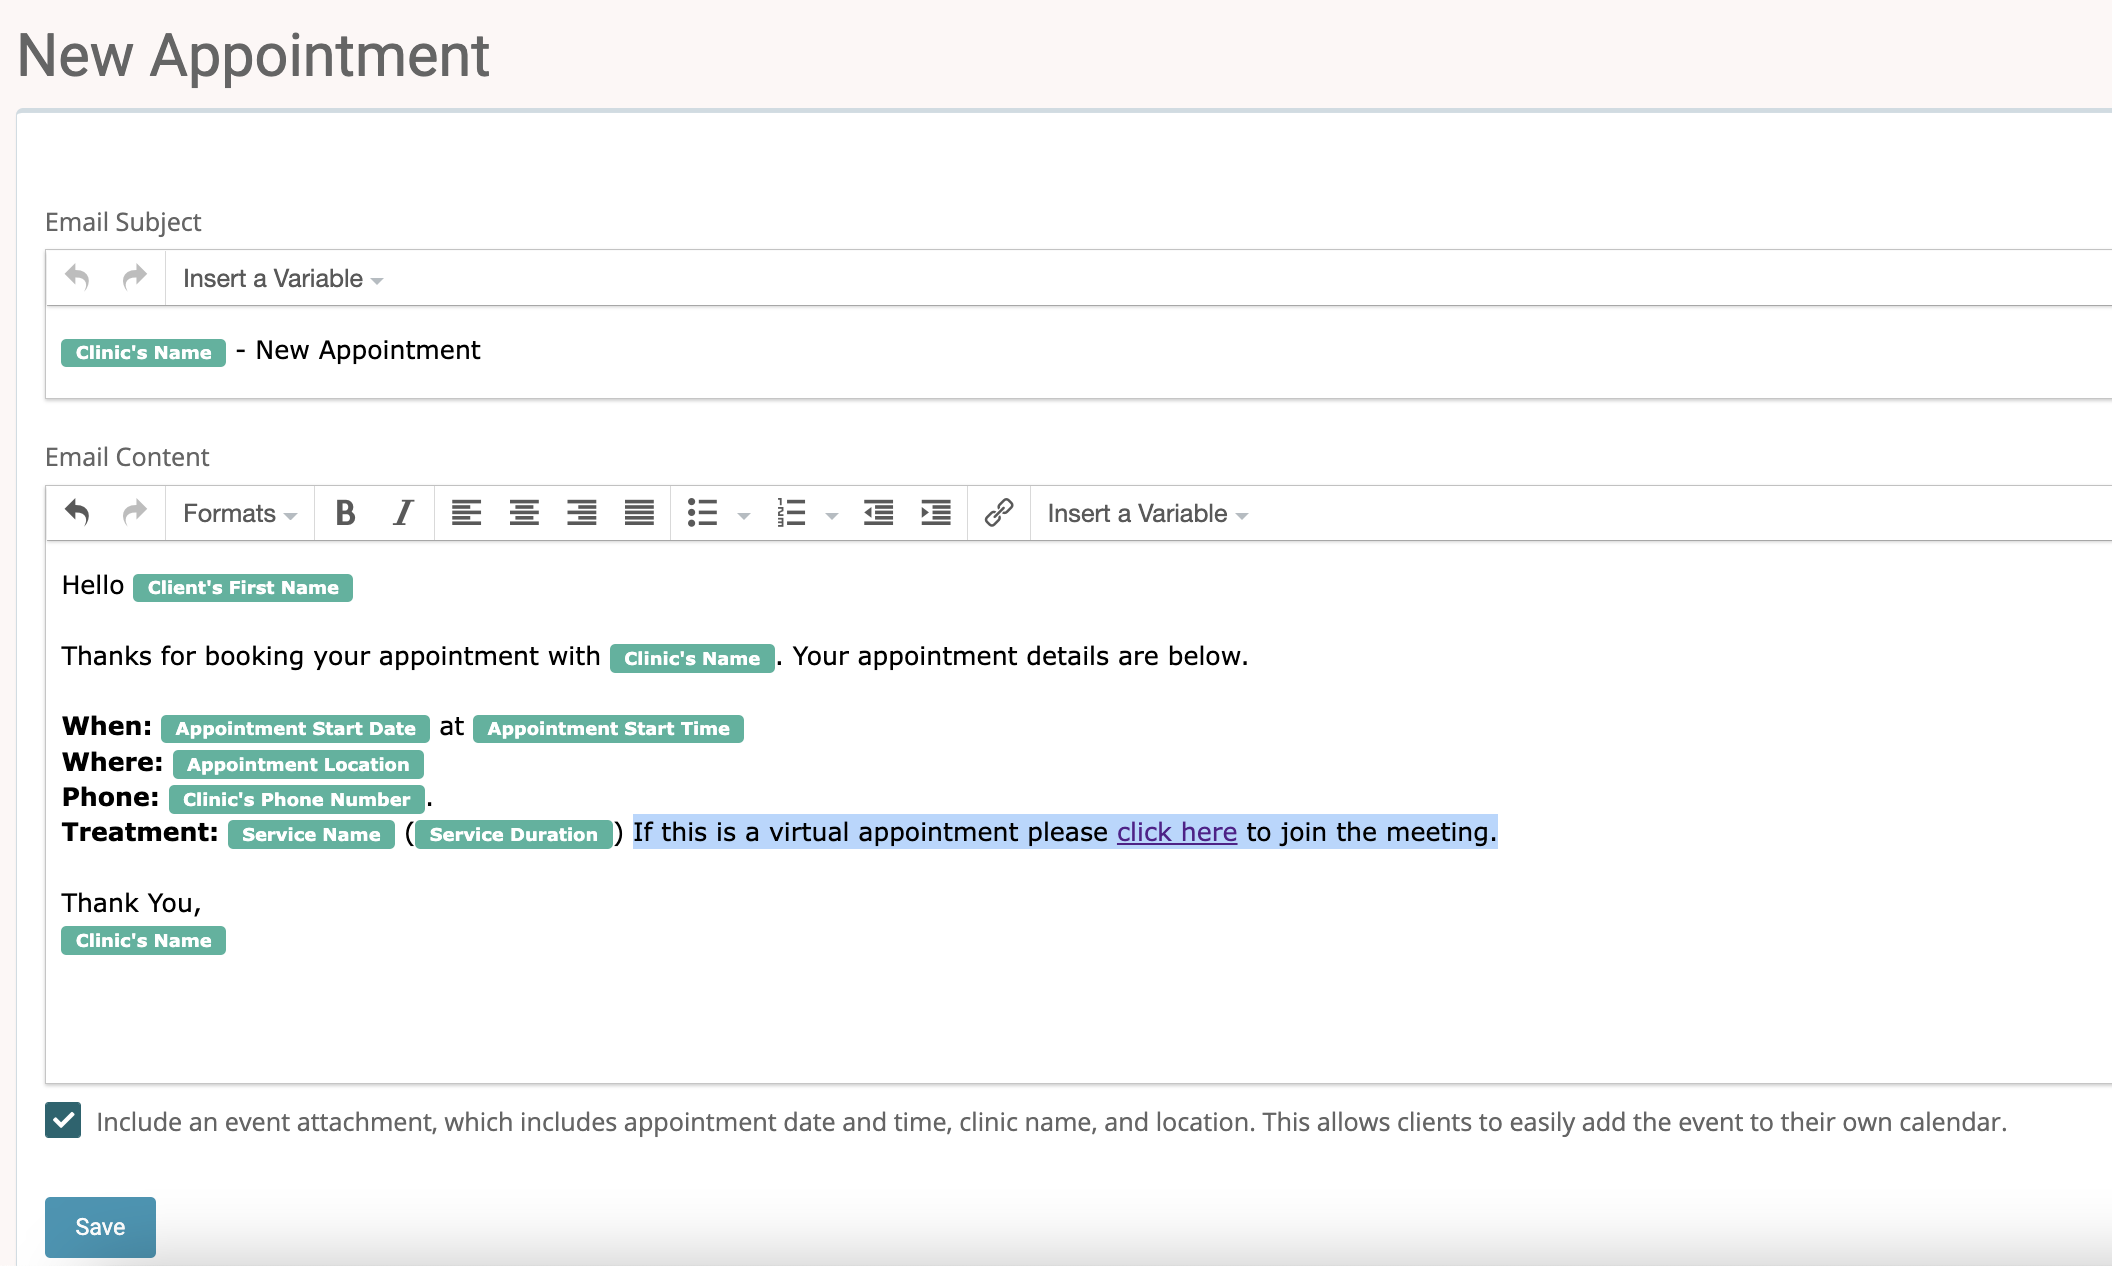Center align the email content text
Viewport: 2112px width, 1266px height.
pyautogui.click(x=524, y=513)
